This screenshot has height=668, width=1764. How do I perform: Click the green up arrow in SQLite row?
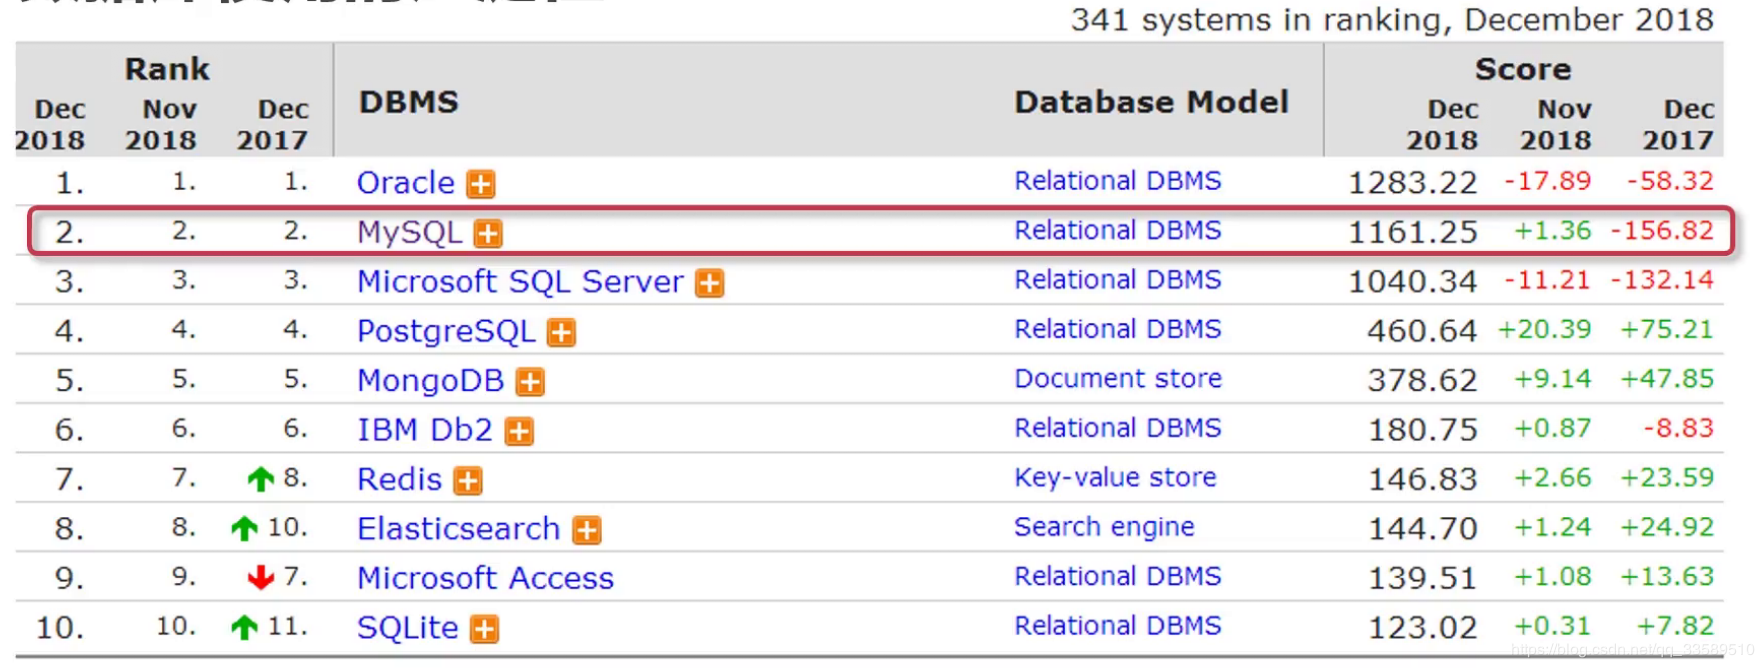tap(244, 627)
